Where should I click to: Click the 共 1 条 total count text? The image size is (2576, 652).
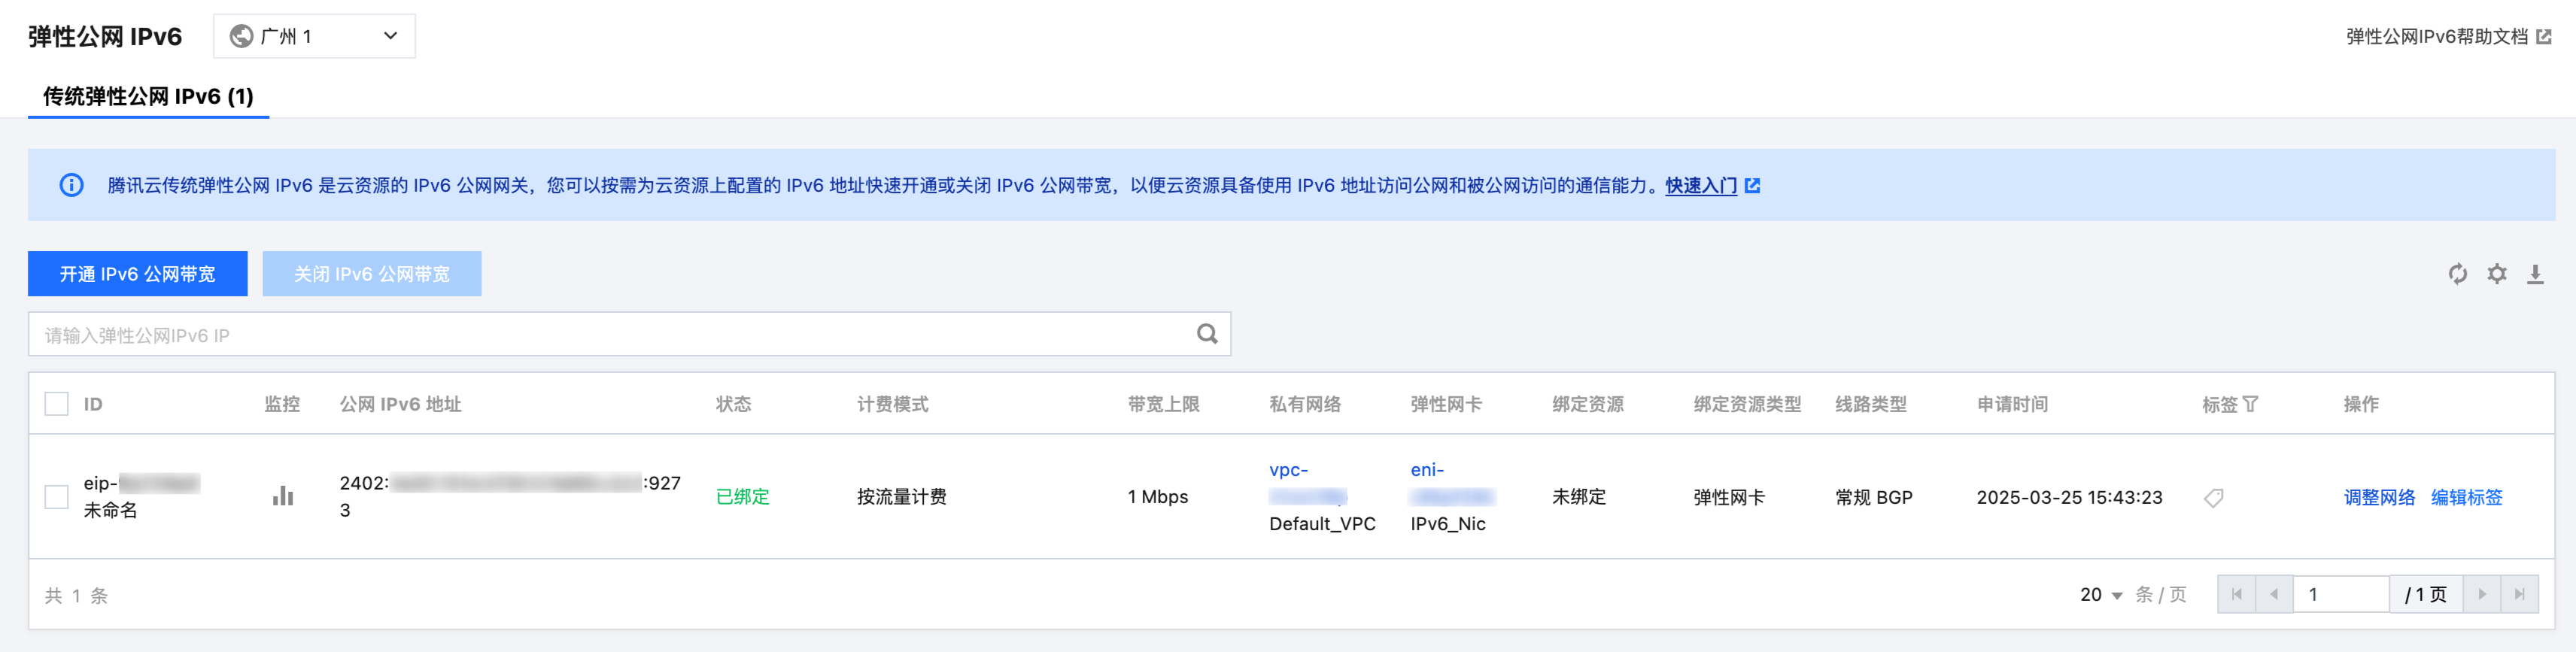(x=76, y=596)
